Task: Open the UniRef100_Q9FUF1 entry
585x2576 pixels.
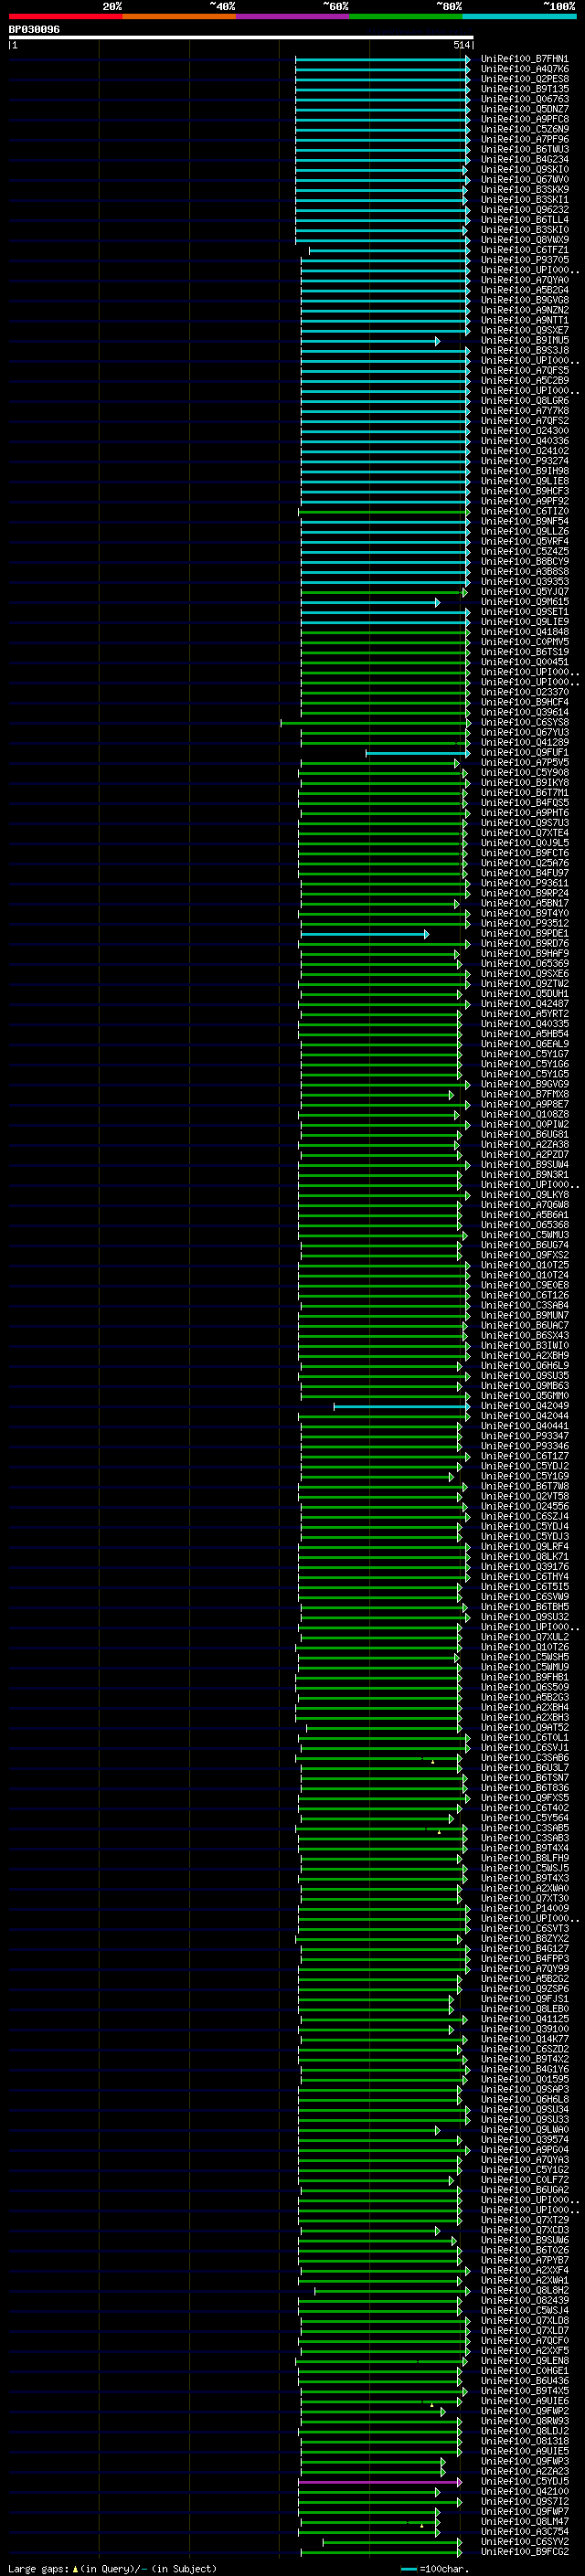Action: point(524,752)
